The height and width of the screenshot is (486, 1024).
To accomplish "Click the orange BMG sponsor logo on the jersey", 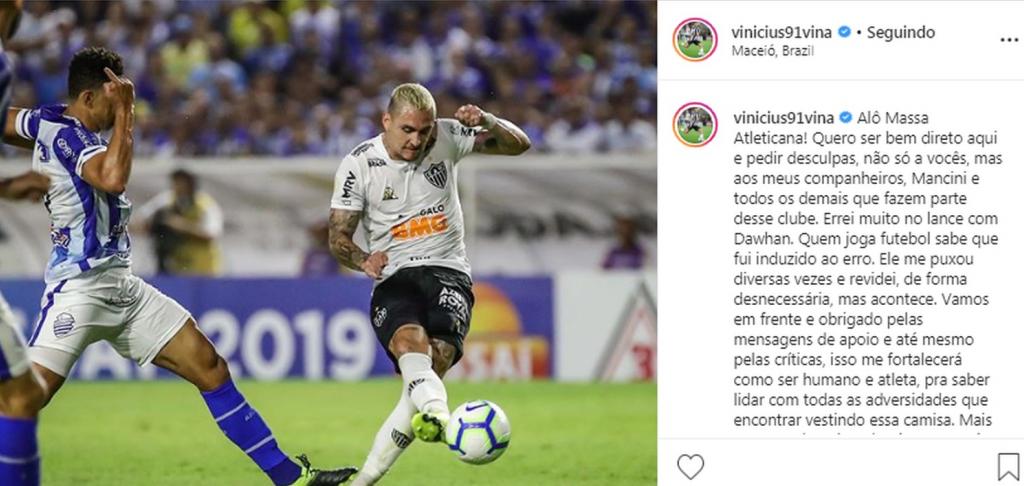I will pyautogui.click(x=419, y=226).
